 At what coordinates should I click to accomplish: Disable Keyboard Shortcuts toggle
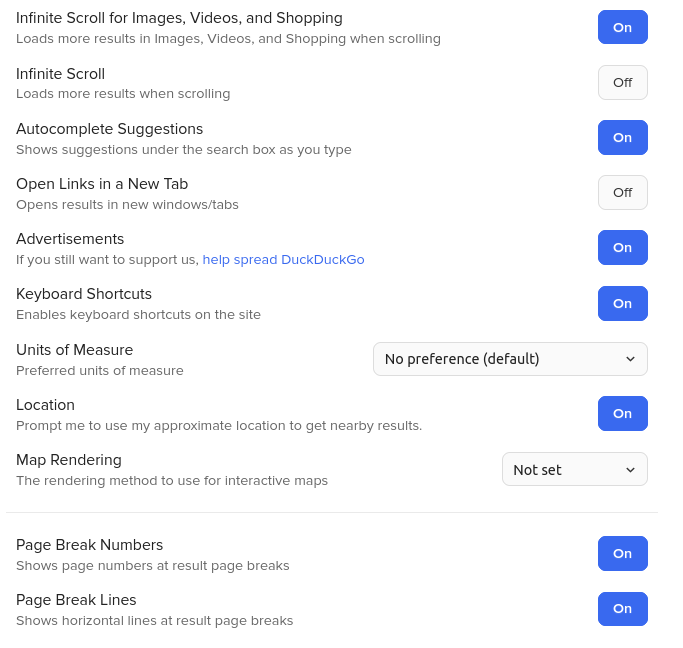pos(622,303)
